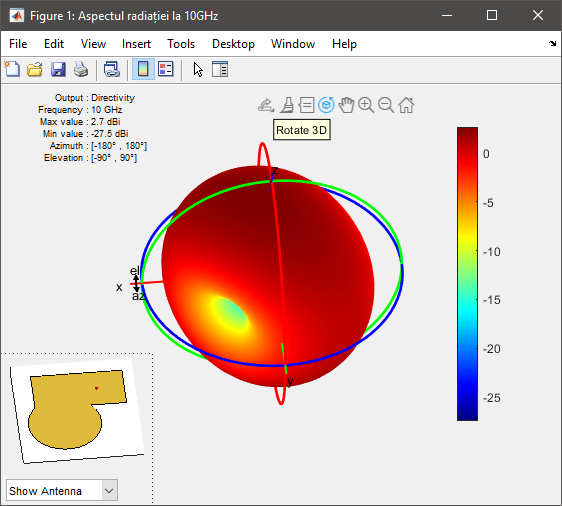This screenshot has height=506, width=562.
Task: Open the Insert menu
Action: click(136, 44)
